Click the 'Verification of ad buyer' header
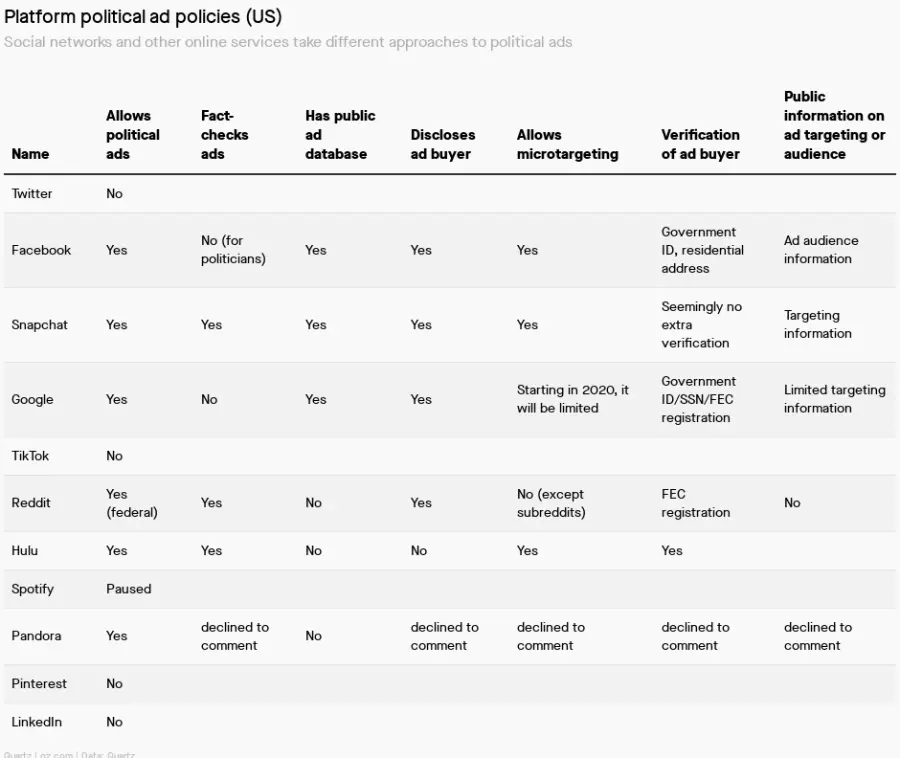The image size is (900, 758). (700, 144)
